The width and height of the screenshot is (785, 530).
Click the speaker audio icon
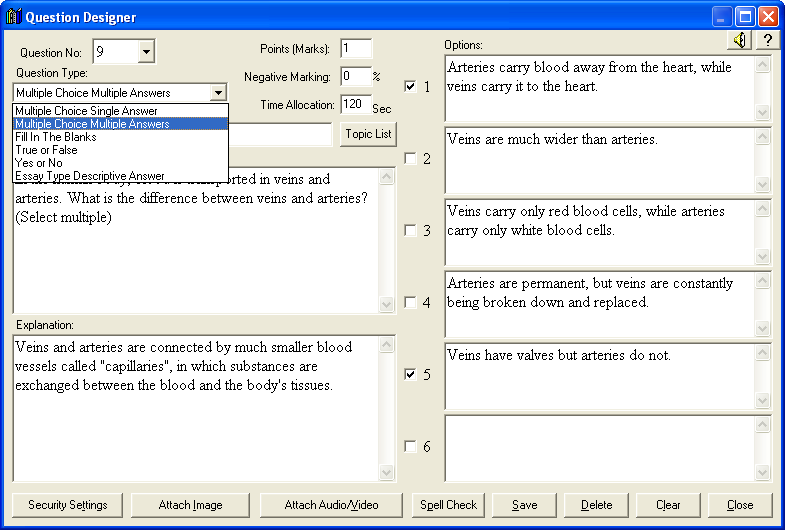tap(740, 40)
